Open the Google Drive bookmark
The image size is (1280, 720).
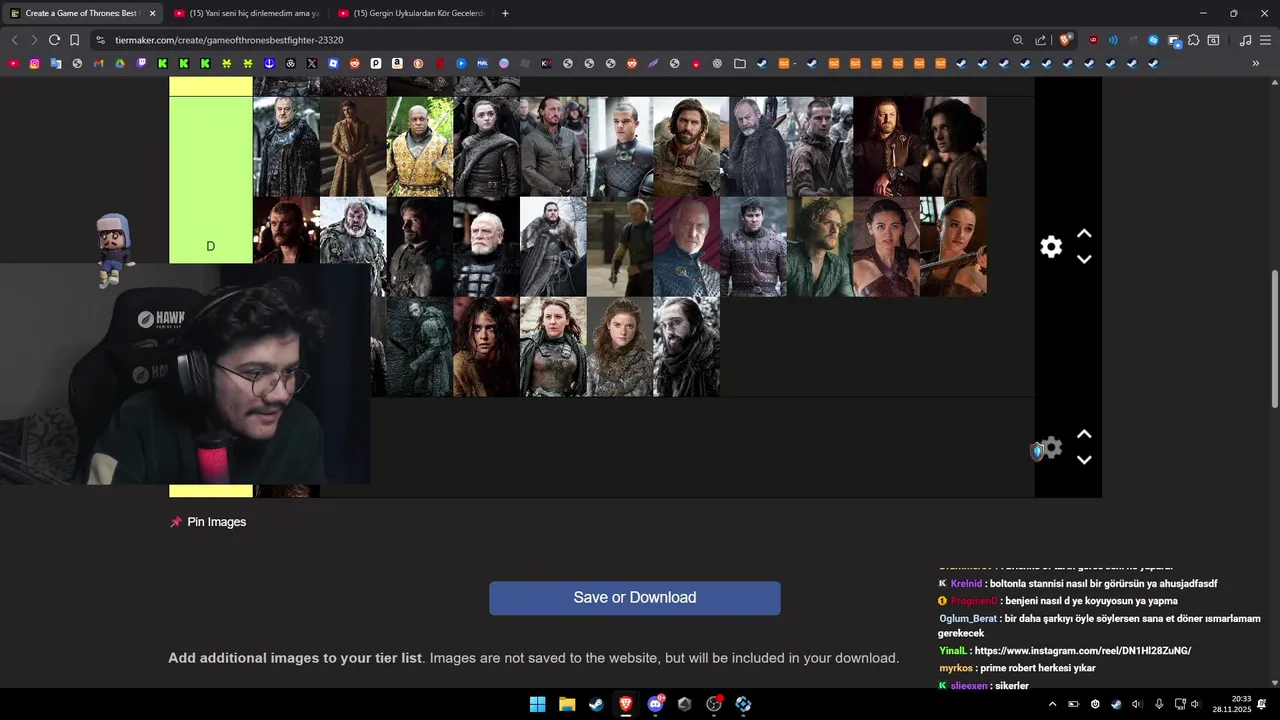coord(120,63)
